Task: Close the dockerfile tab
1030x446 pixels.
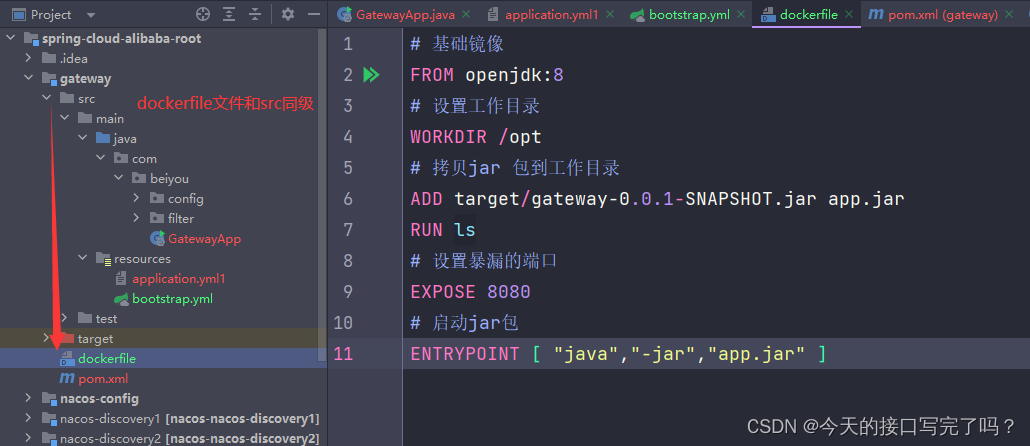Action: coord(849,14)
